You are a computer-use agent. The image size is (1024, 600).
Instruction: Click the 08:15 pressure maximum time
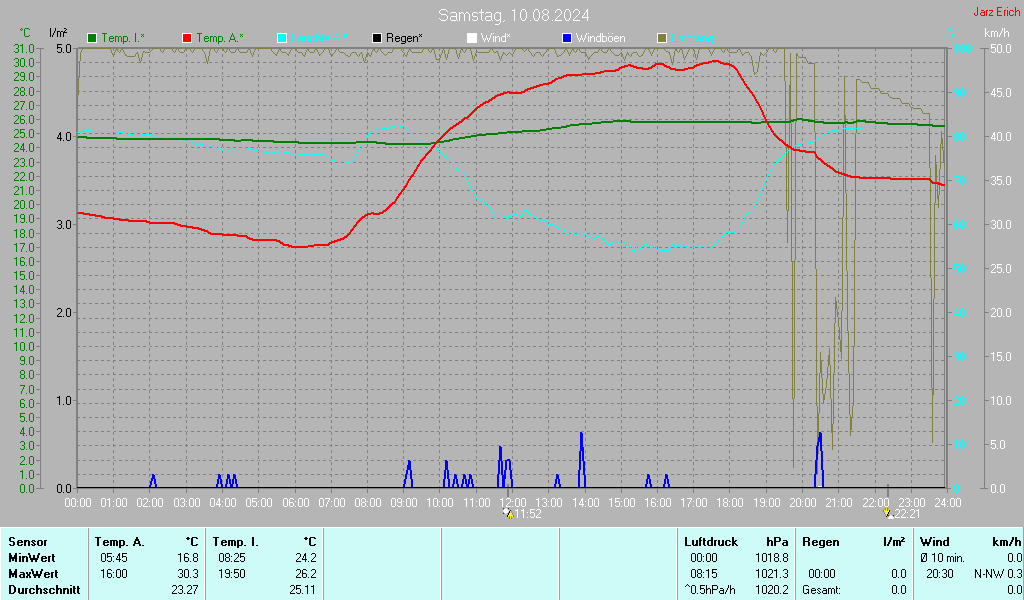(x=704, y=574)
